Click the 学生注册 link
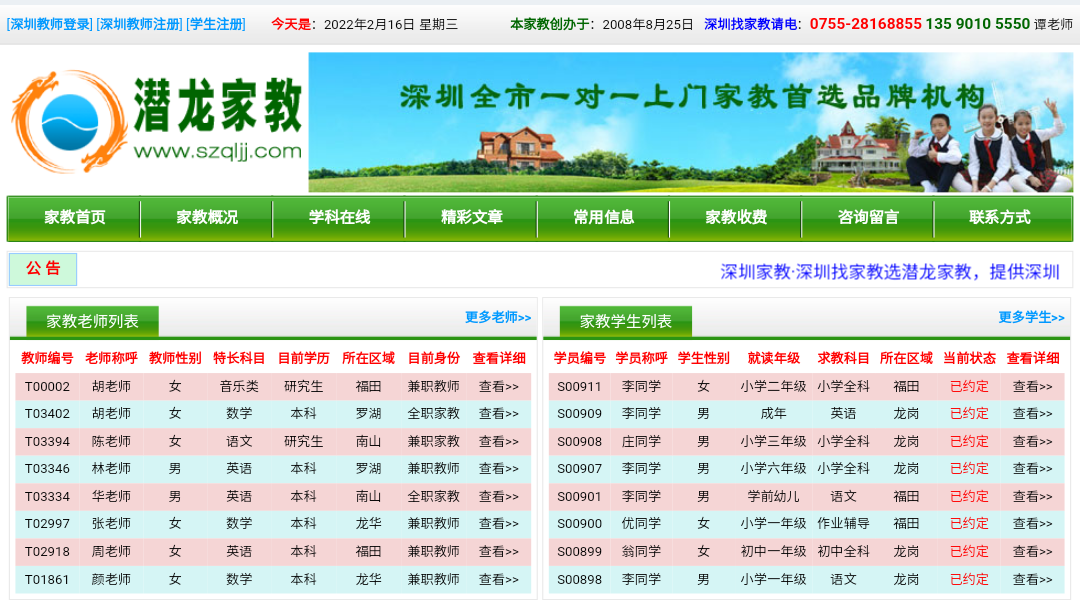The image size is (1080, 600). pyautogui.click(x=216, y=24)
